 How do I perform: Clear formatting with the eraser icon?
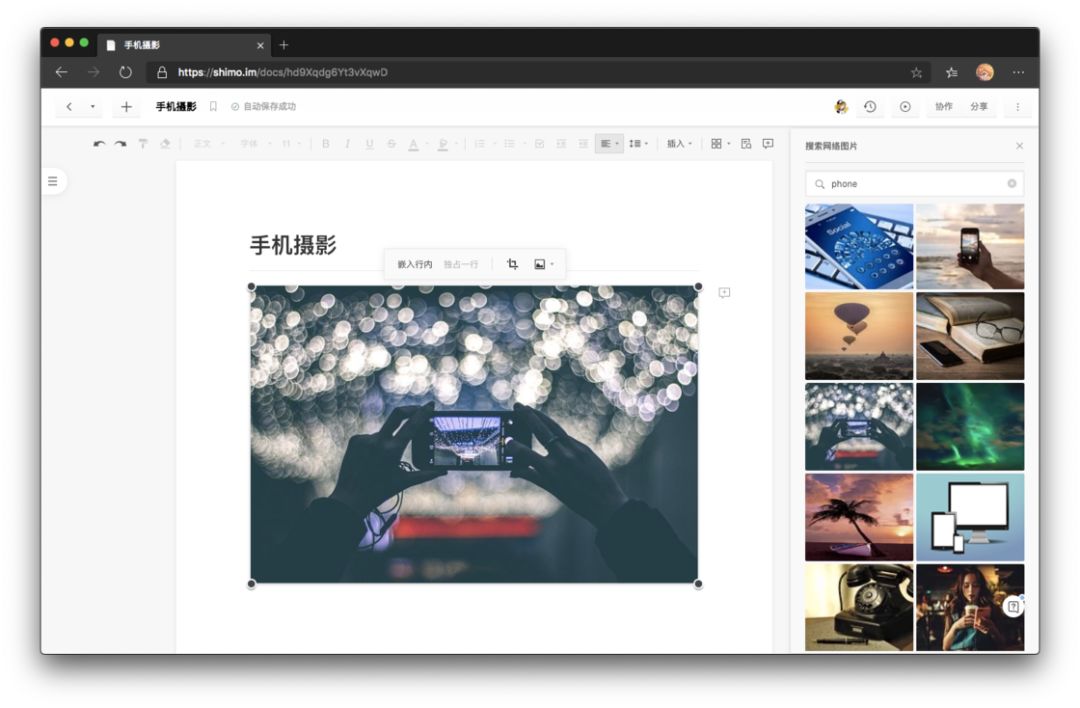165,144
